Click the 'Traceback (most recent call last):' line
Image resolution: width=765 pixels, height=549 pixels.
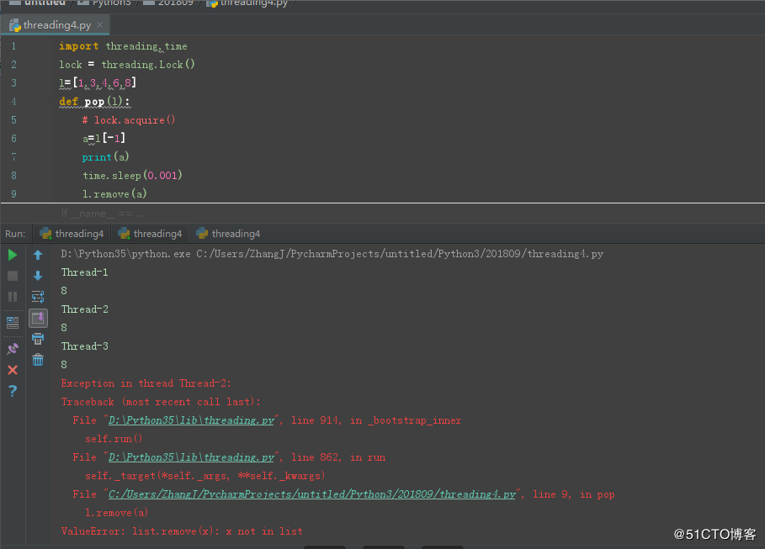coord(161,402)
